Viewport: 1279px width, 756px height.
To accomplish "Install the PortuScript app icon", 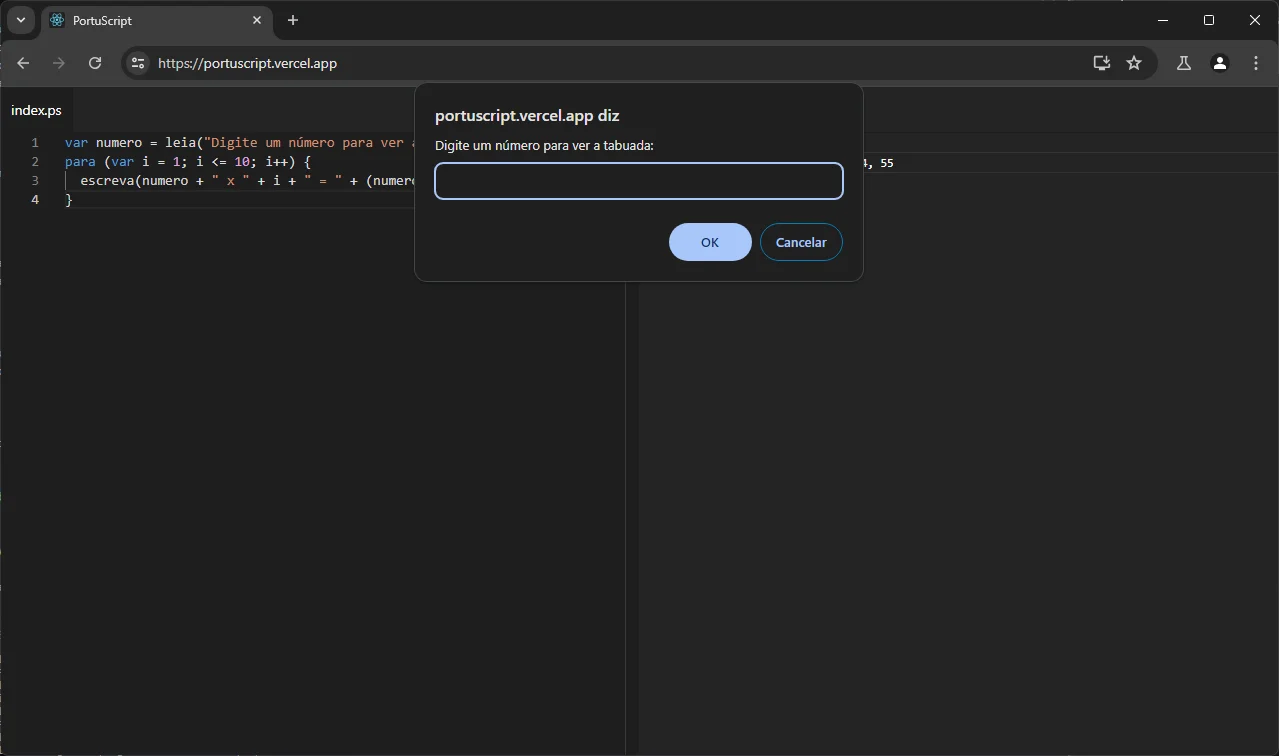I will coord(1102,63).
